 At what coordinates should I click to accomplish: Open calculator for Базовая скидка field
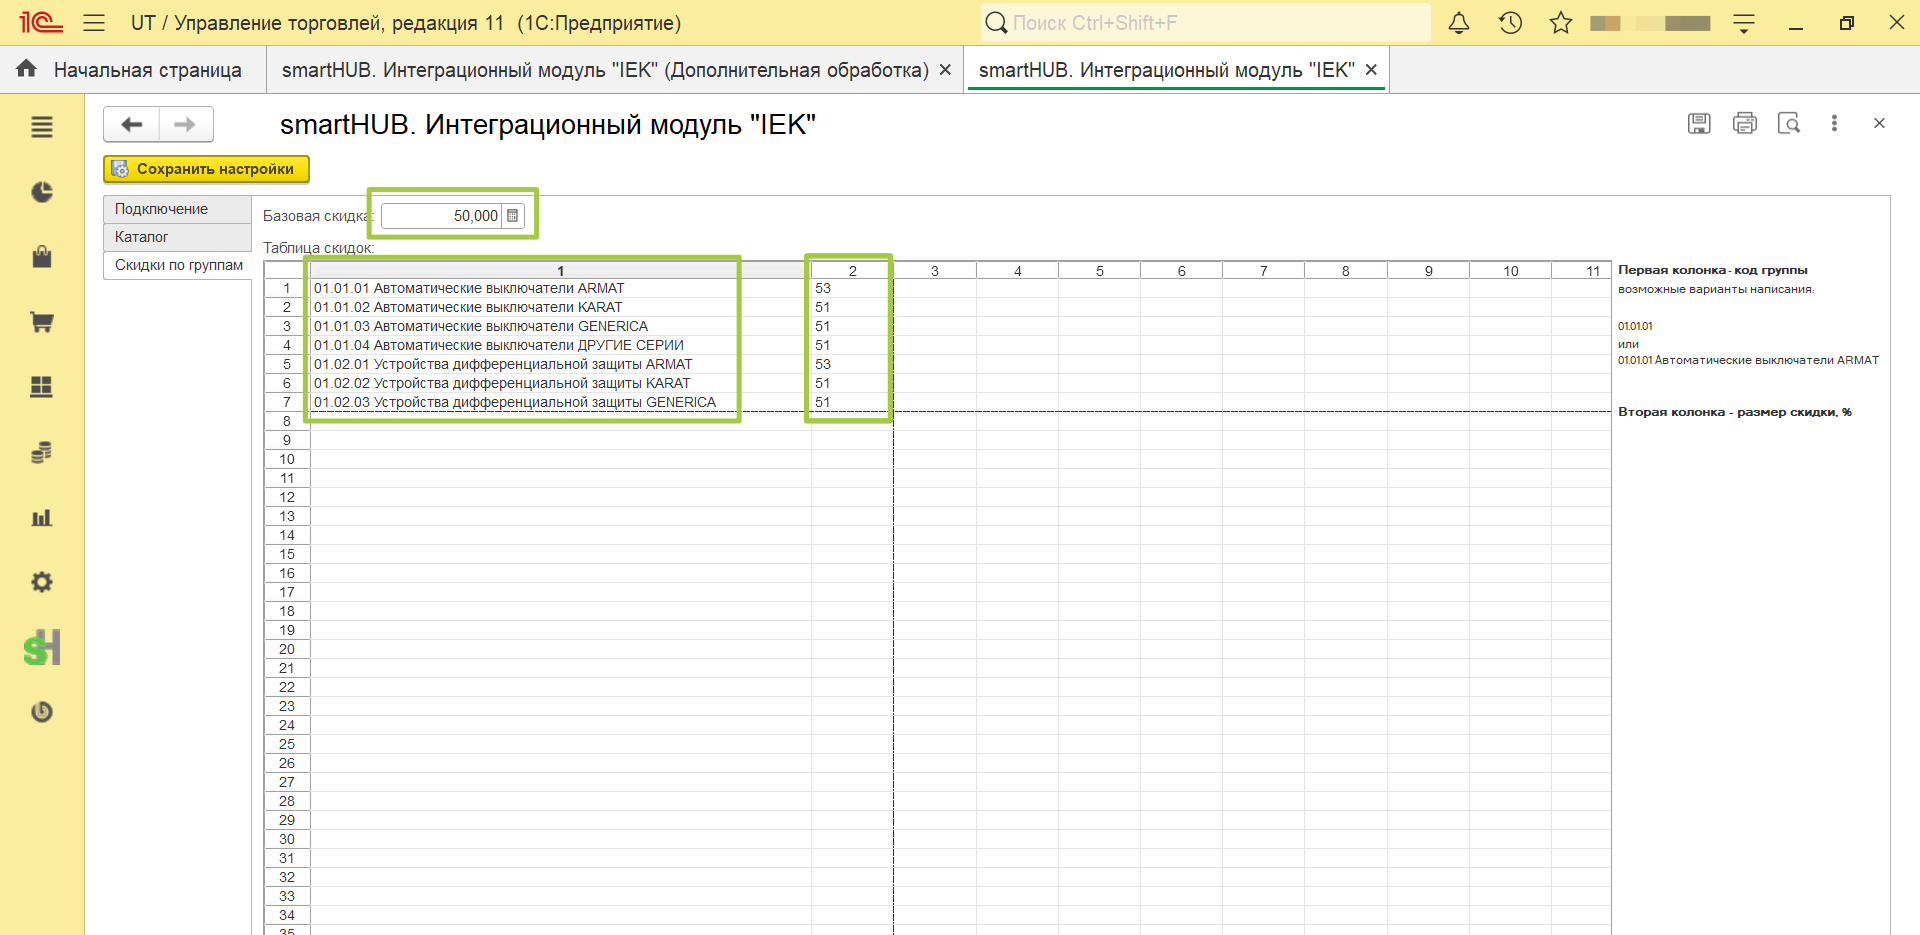(x=513, y=216)
